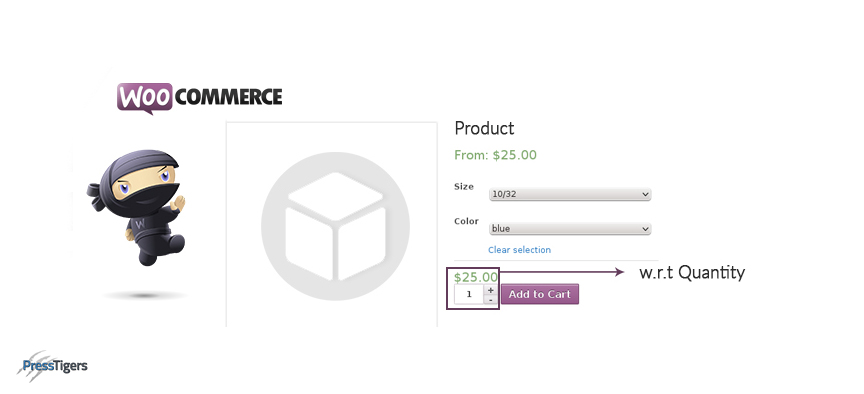The height and width of the screenshot is (394, 864).
Task: Select the green $25.00 variation price
Action: [x=476, y=277]
